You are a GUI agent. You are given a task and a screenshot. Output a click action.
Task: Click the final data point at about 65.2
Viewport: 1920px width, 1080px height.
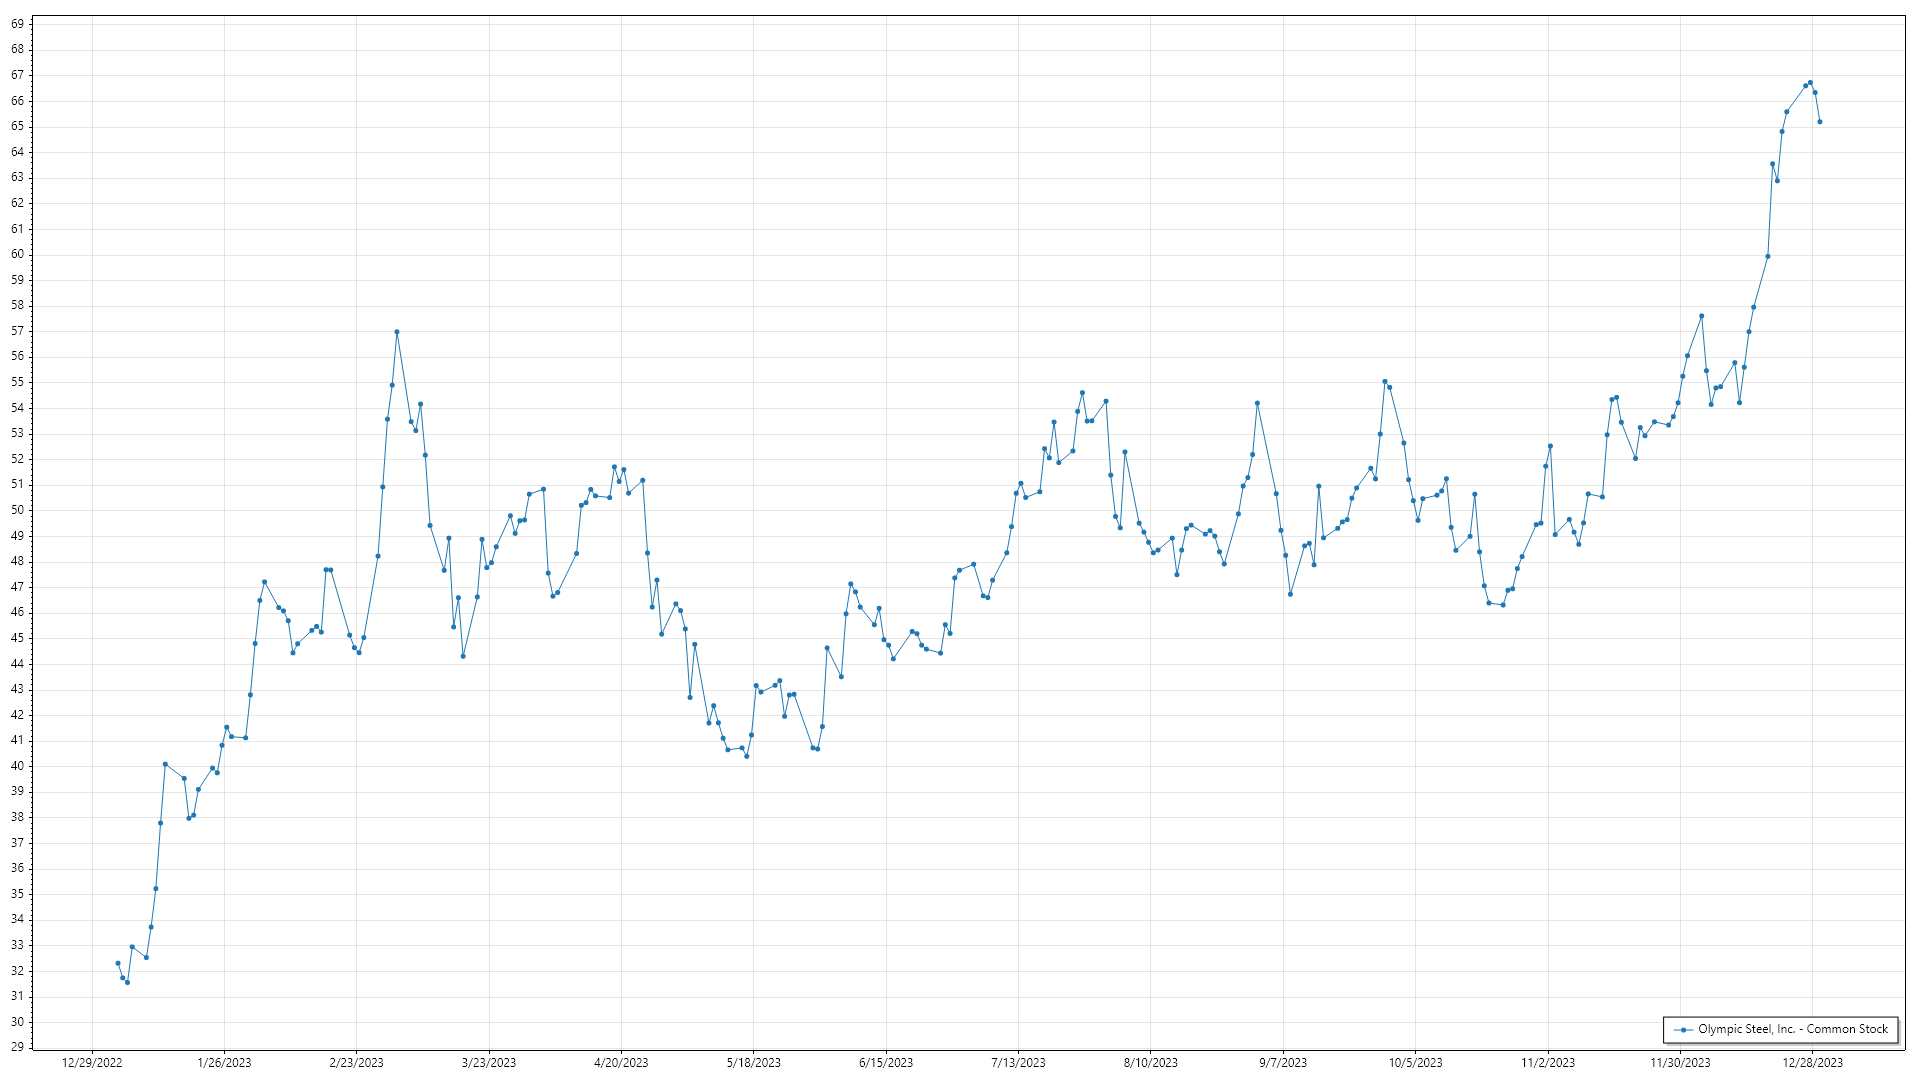(1820, 122)
